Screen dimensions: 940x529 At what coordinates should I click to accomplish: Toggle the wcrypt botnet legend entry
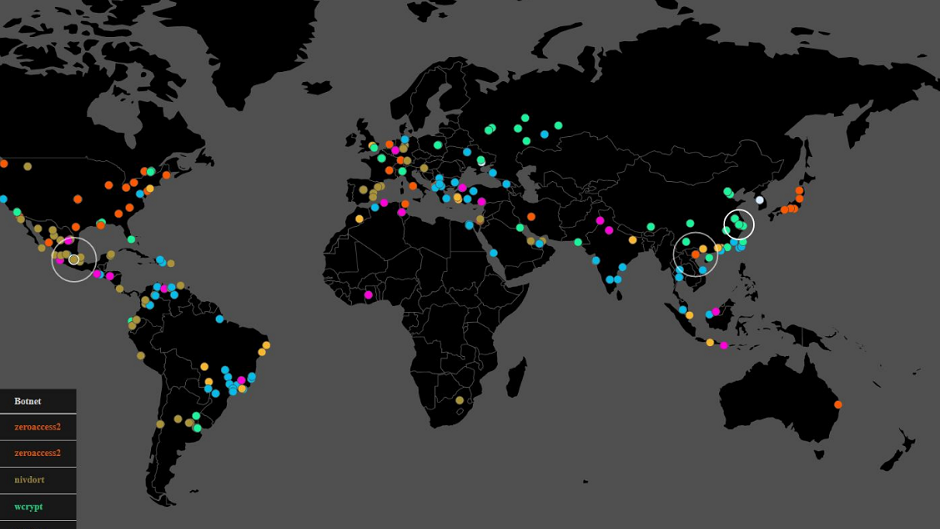click(28, 507)
